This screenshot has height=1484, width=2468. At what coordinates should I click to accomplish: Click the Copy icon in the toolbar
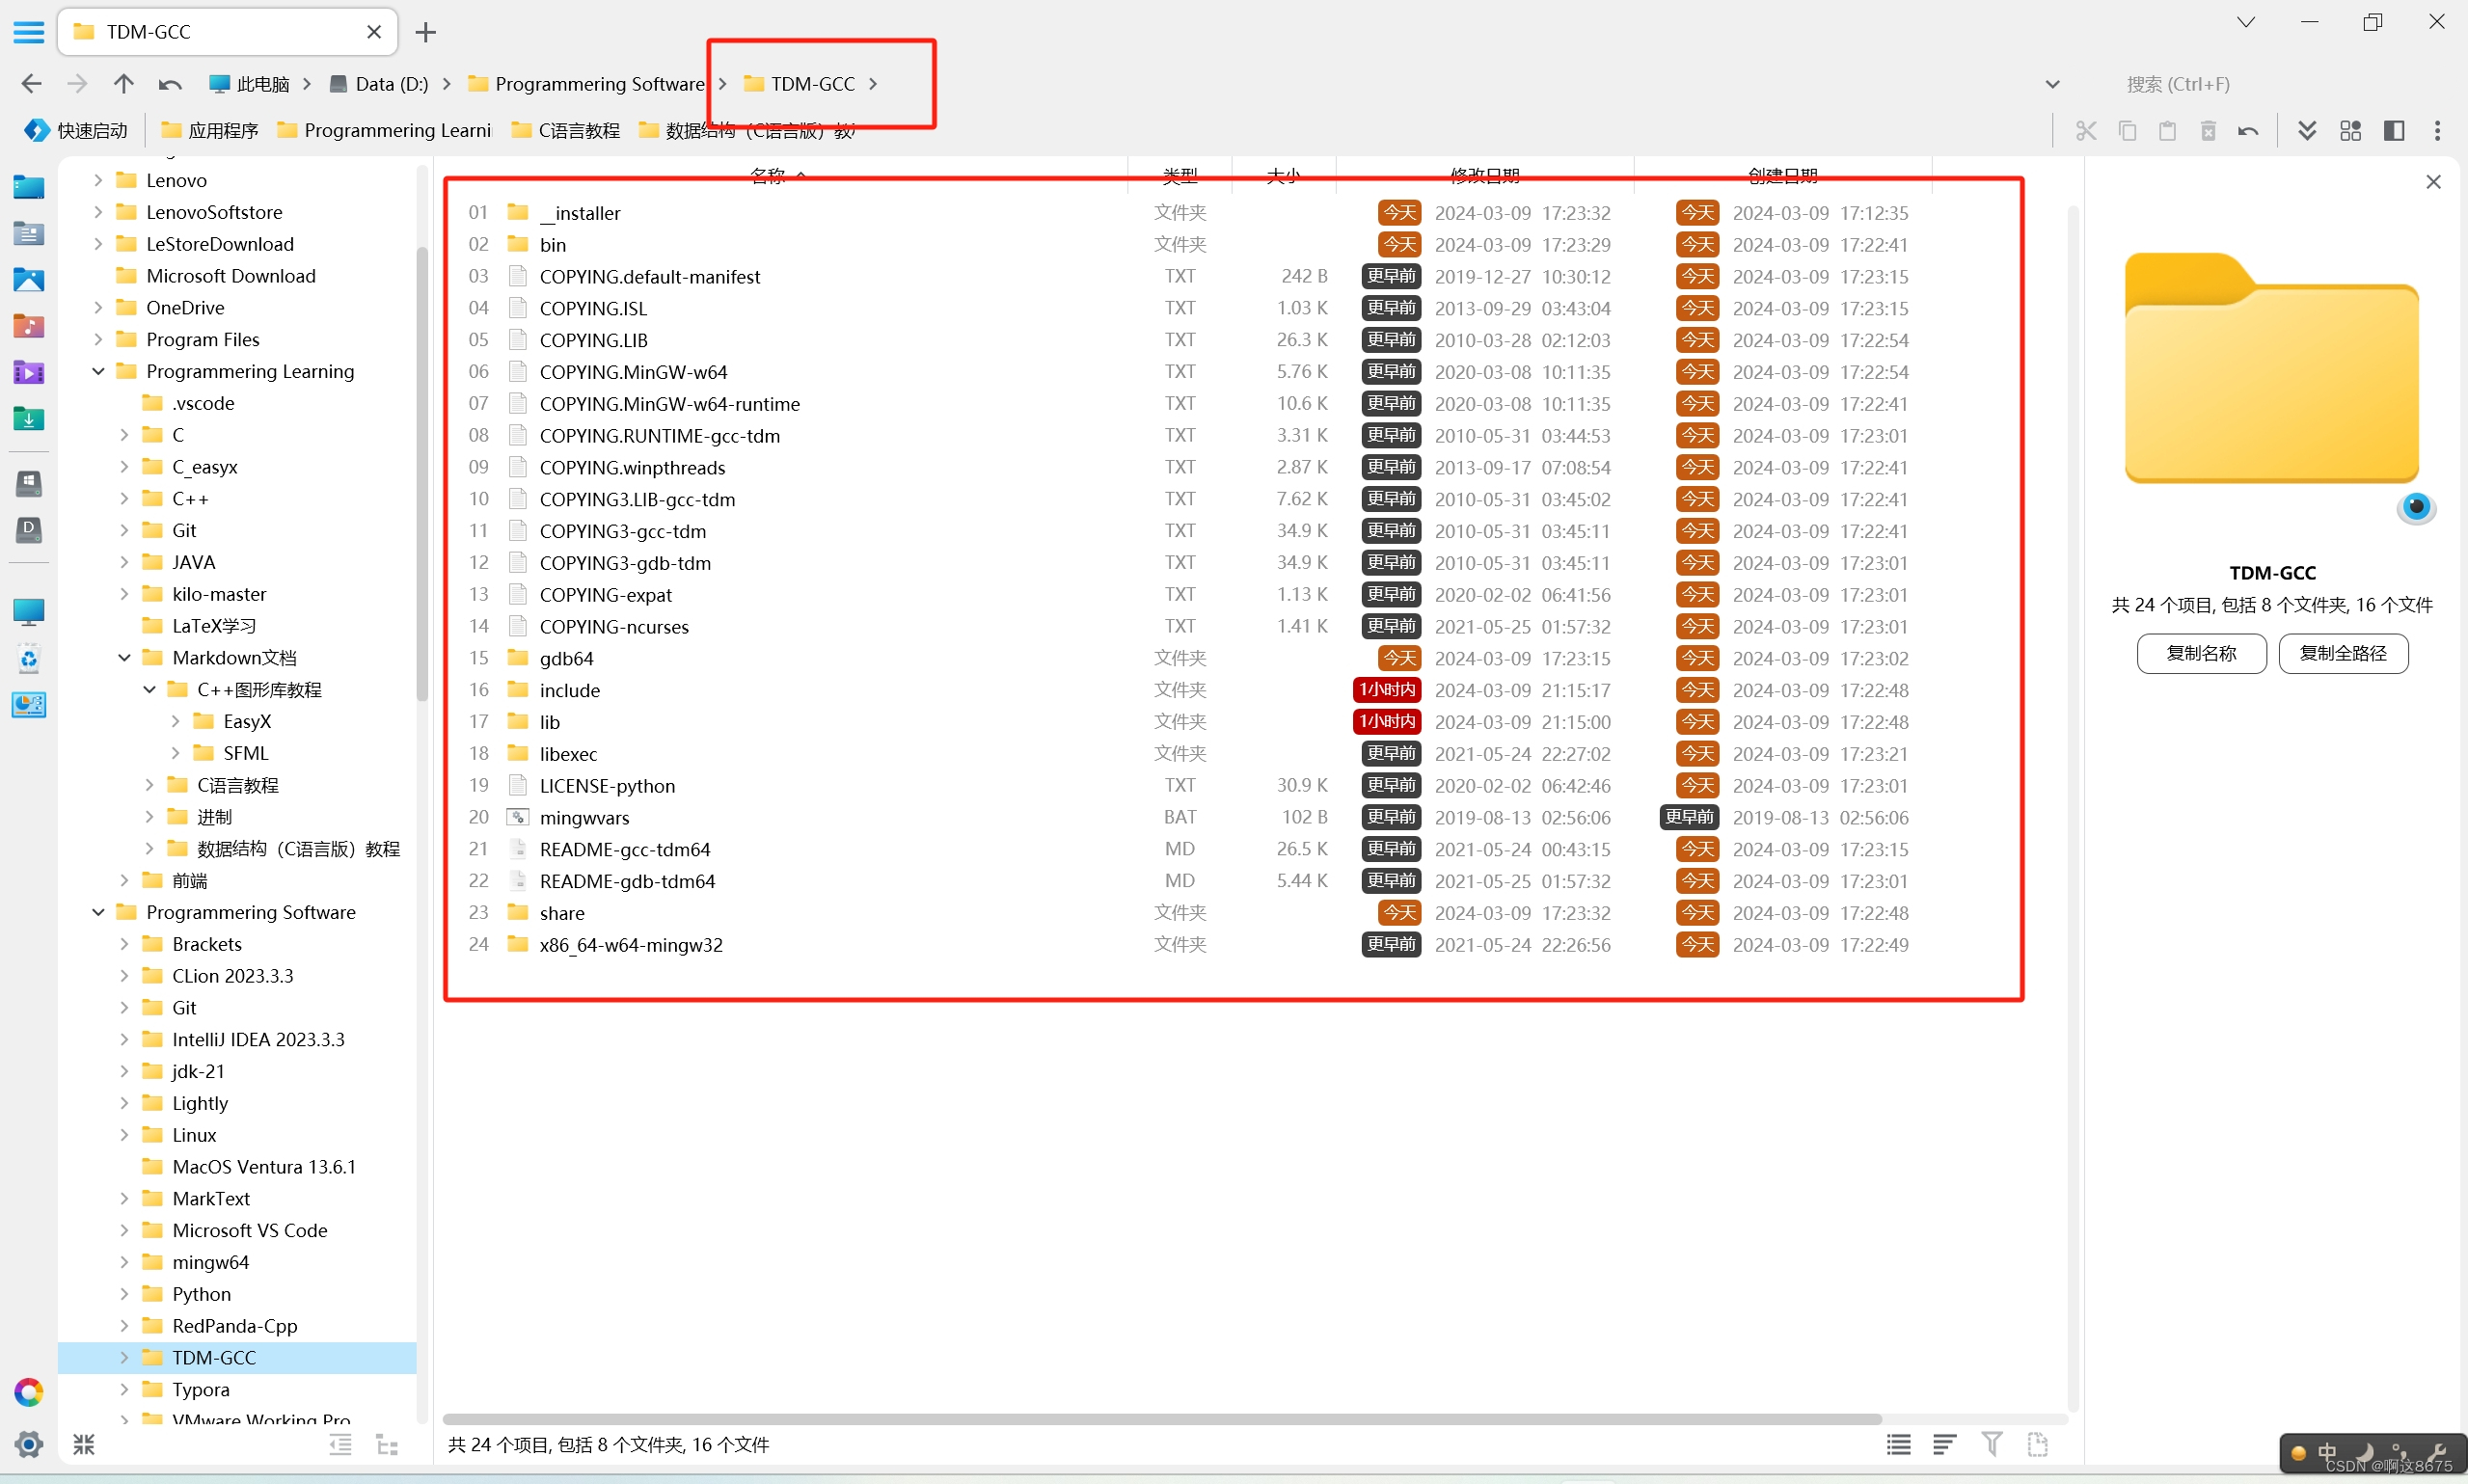(x=2127, y=130)
